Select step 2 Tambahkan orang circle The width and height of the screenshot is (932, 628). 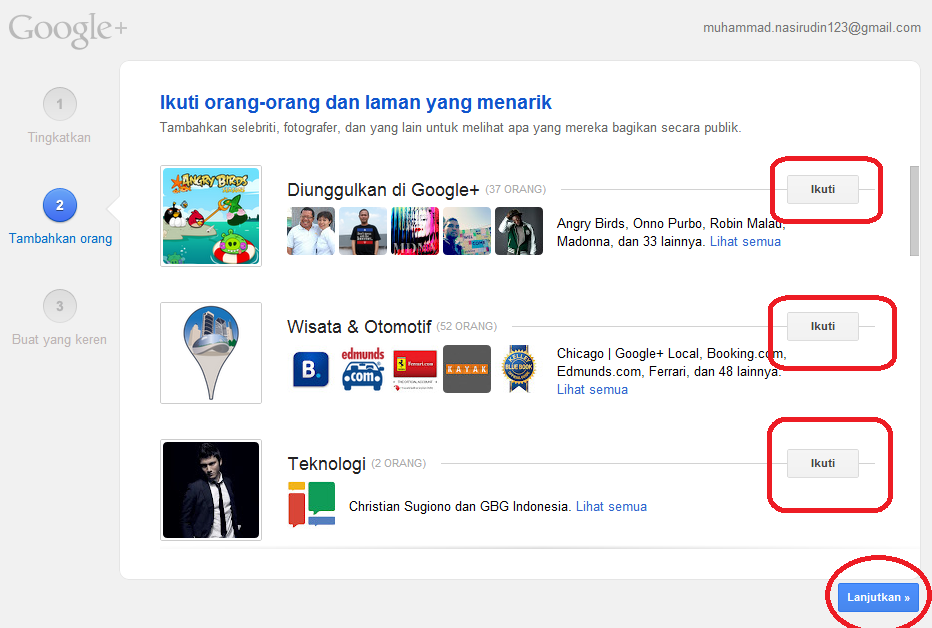(x=59, y=205)
